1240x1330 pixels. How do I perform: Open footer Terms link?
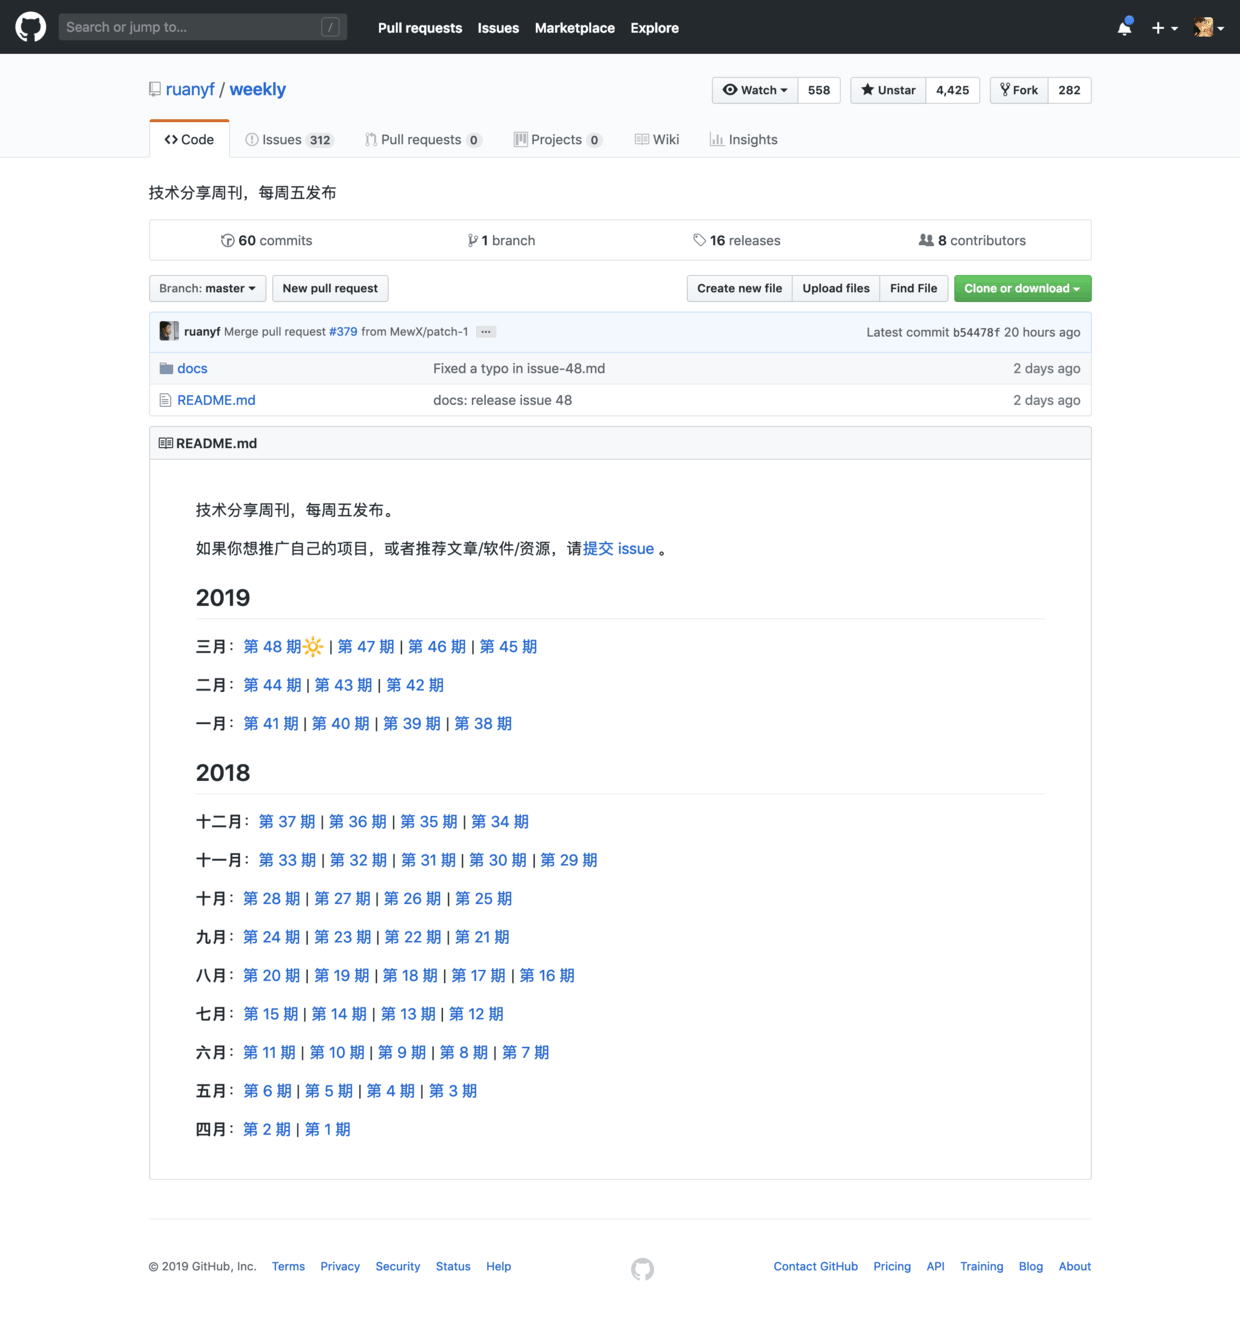click(x=288, y=1266)
